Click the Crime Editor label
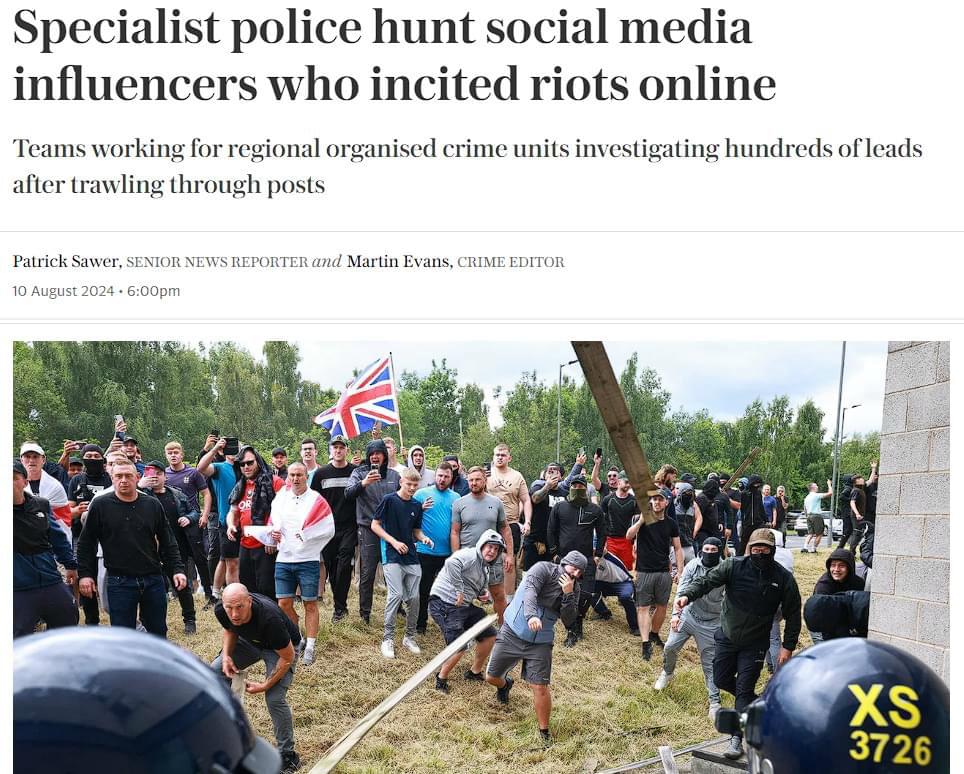Image resolution: width=964 pixels, height=774 pixels. [511, 263]
